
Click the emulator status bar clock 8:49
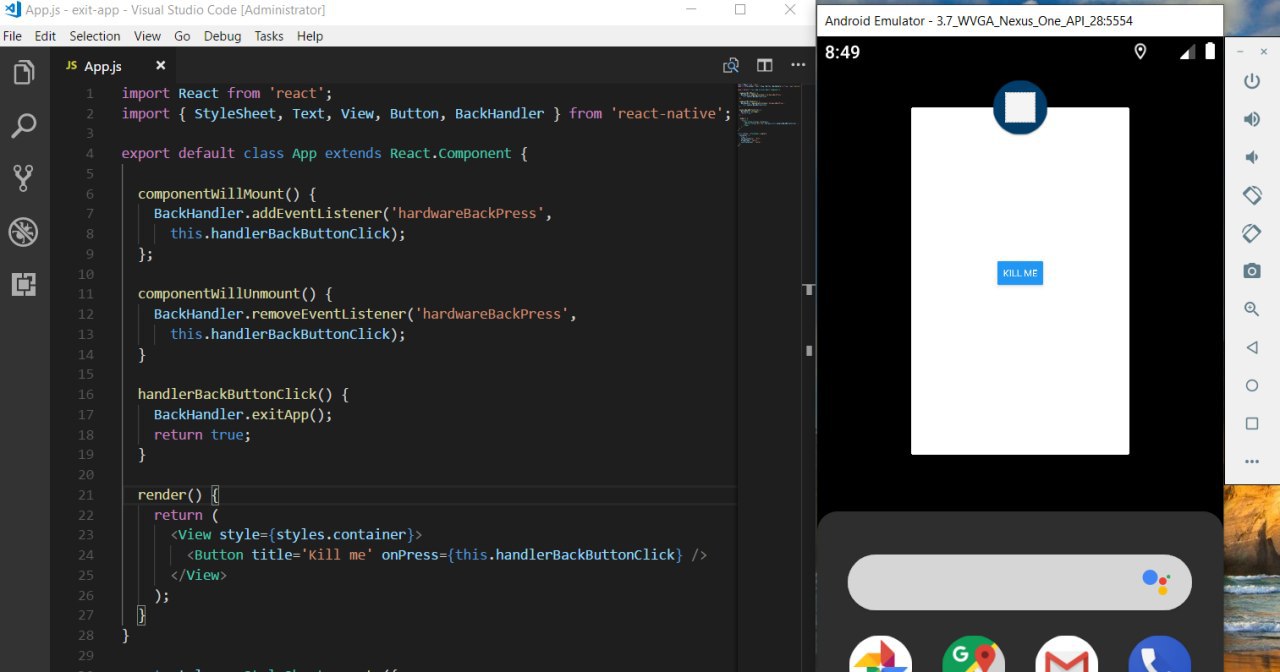842,52
